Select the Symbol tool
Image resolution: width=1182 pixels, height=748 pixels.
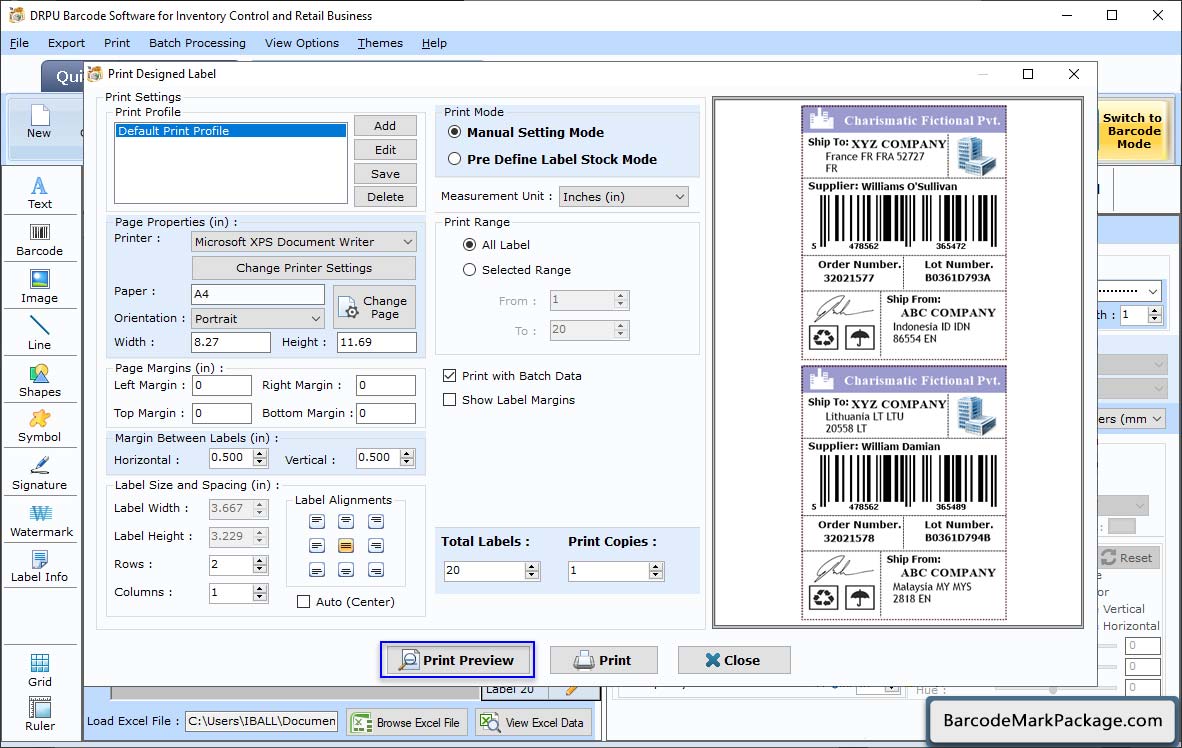pos(40,426)
